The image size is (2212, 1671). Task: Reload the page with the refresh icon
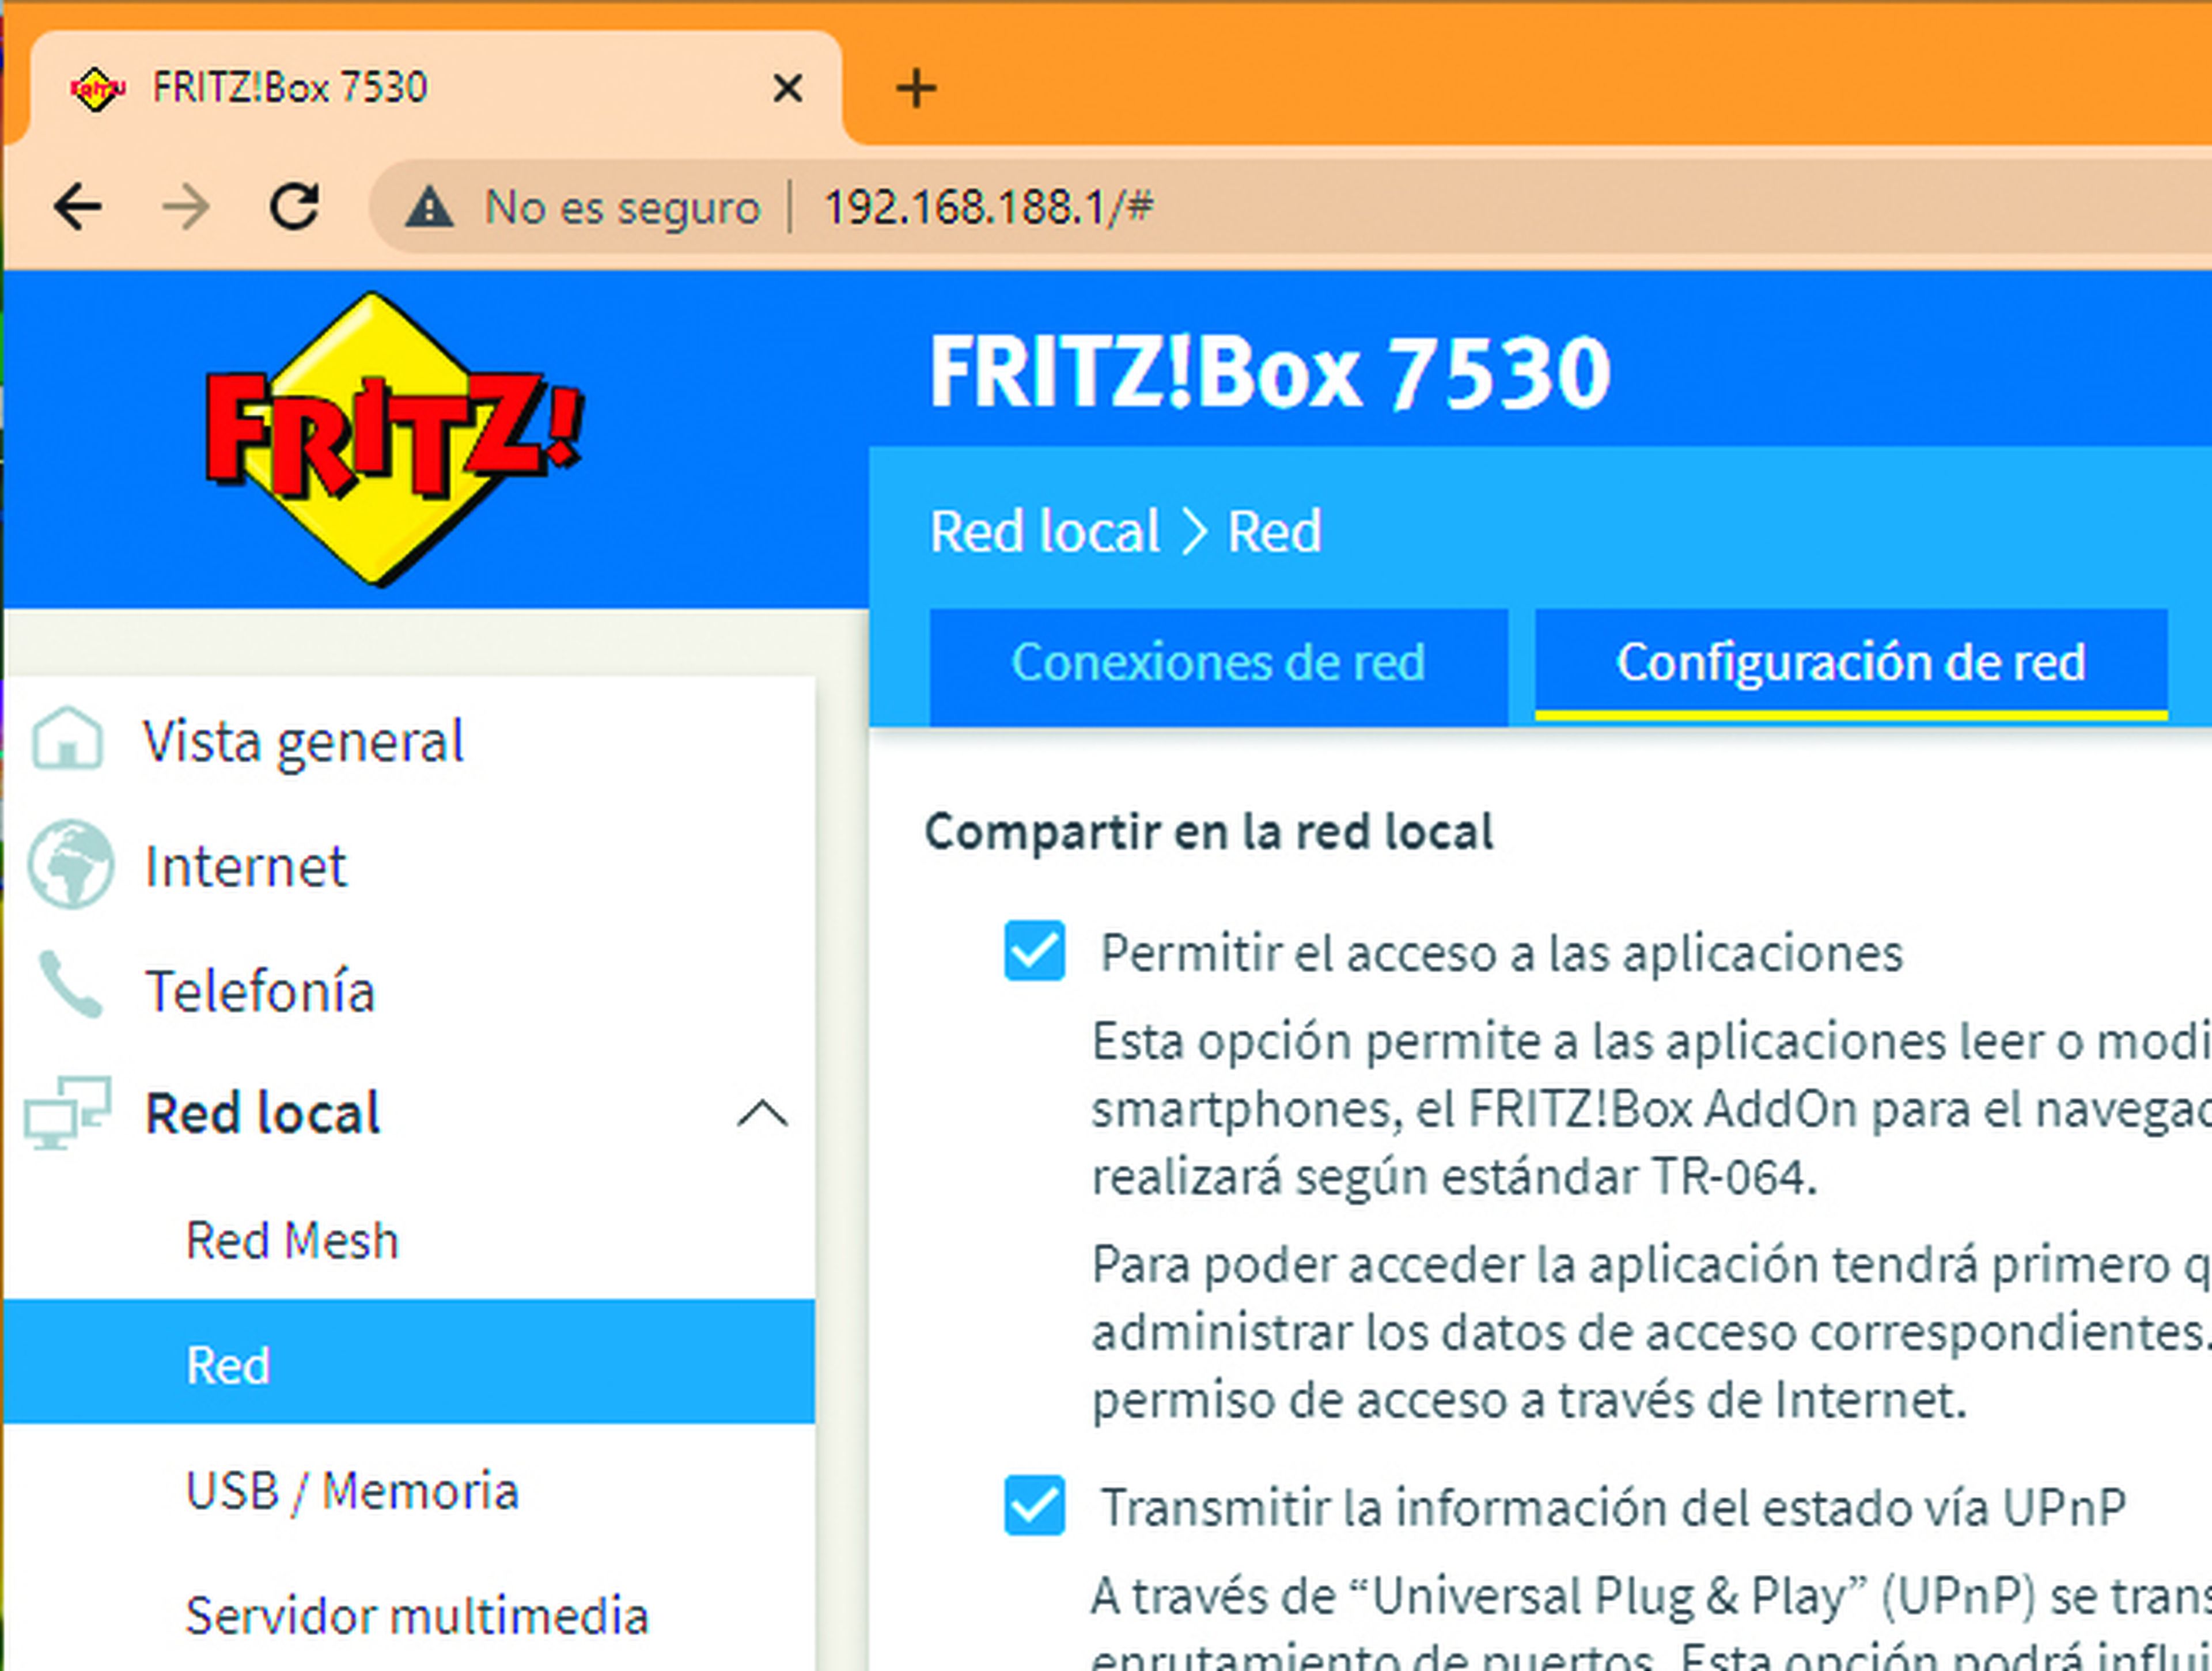click(x=295, y=207)
